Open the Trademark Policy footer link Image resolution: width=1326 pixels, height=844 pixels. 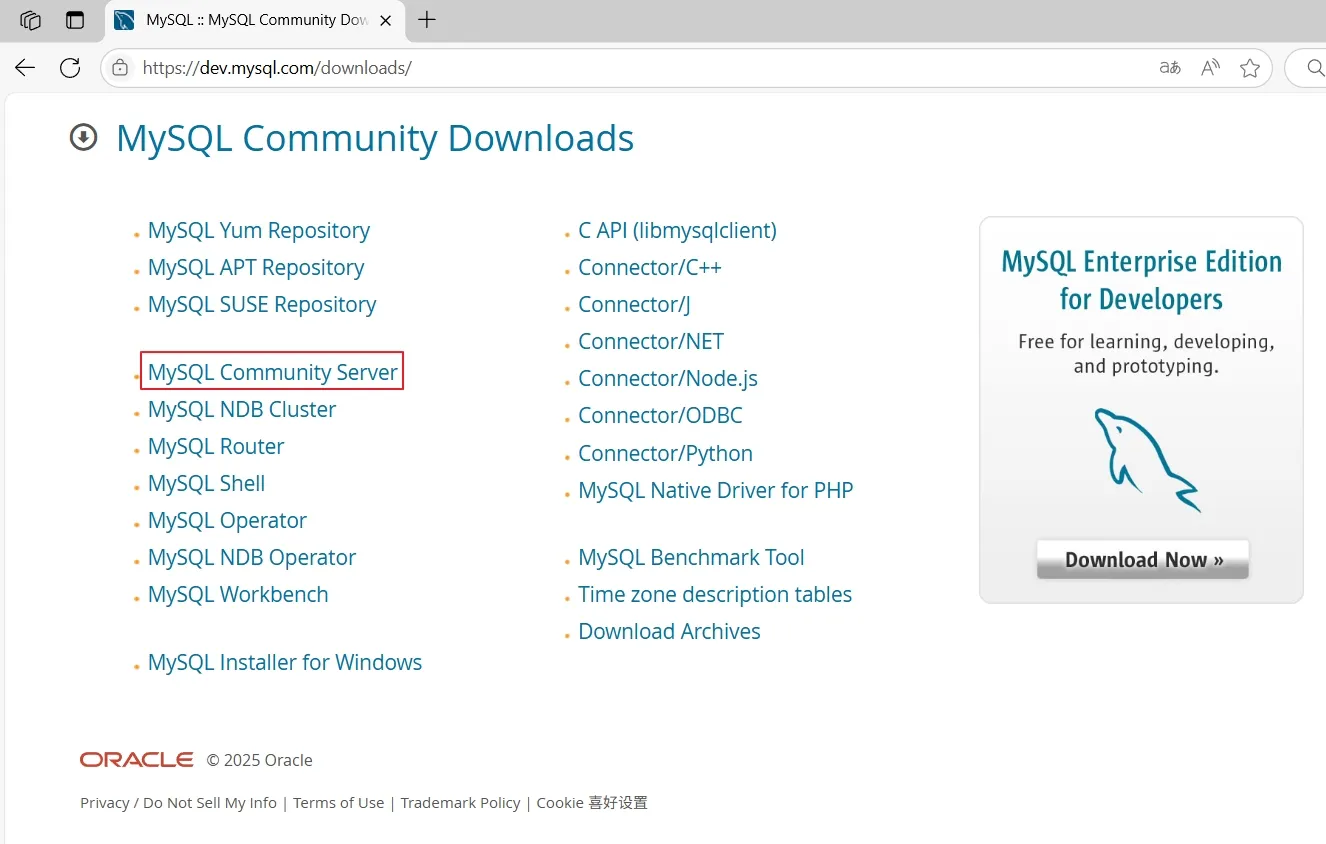coord(460,802)
